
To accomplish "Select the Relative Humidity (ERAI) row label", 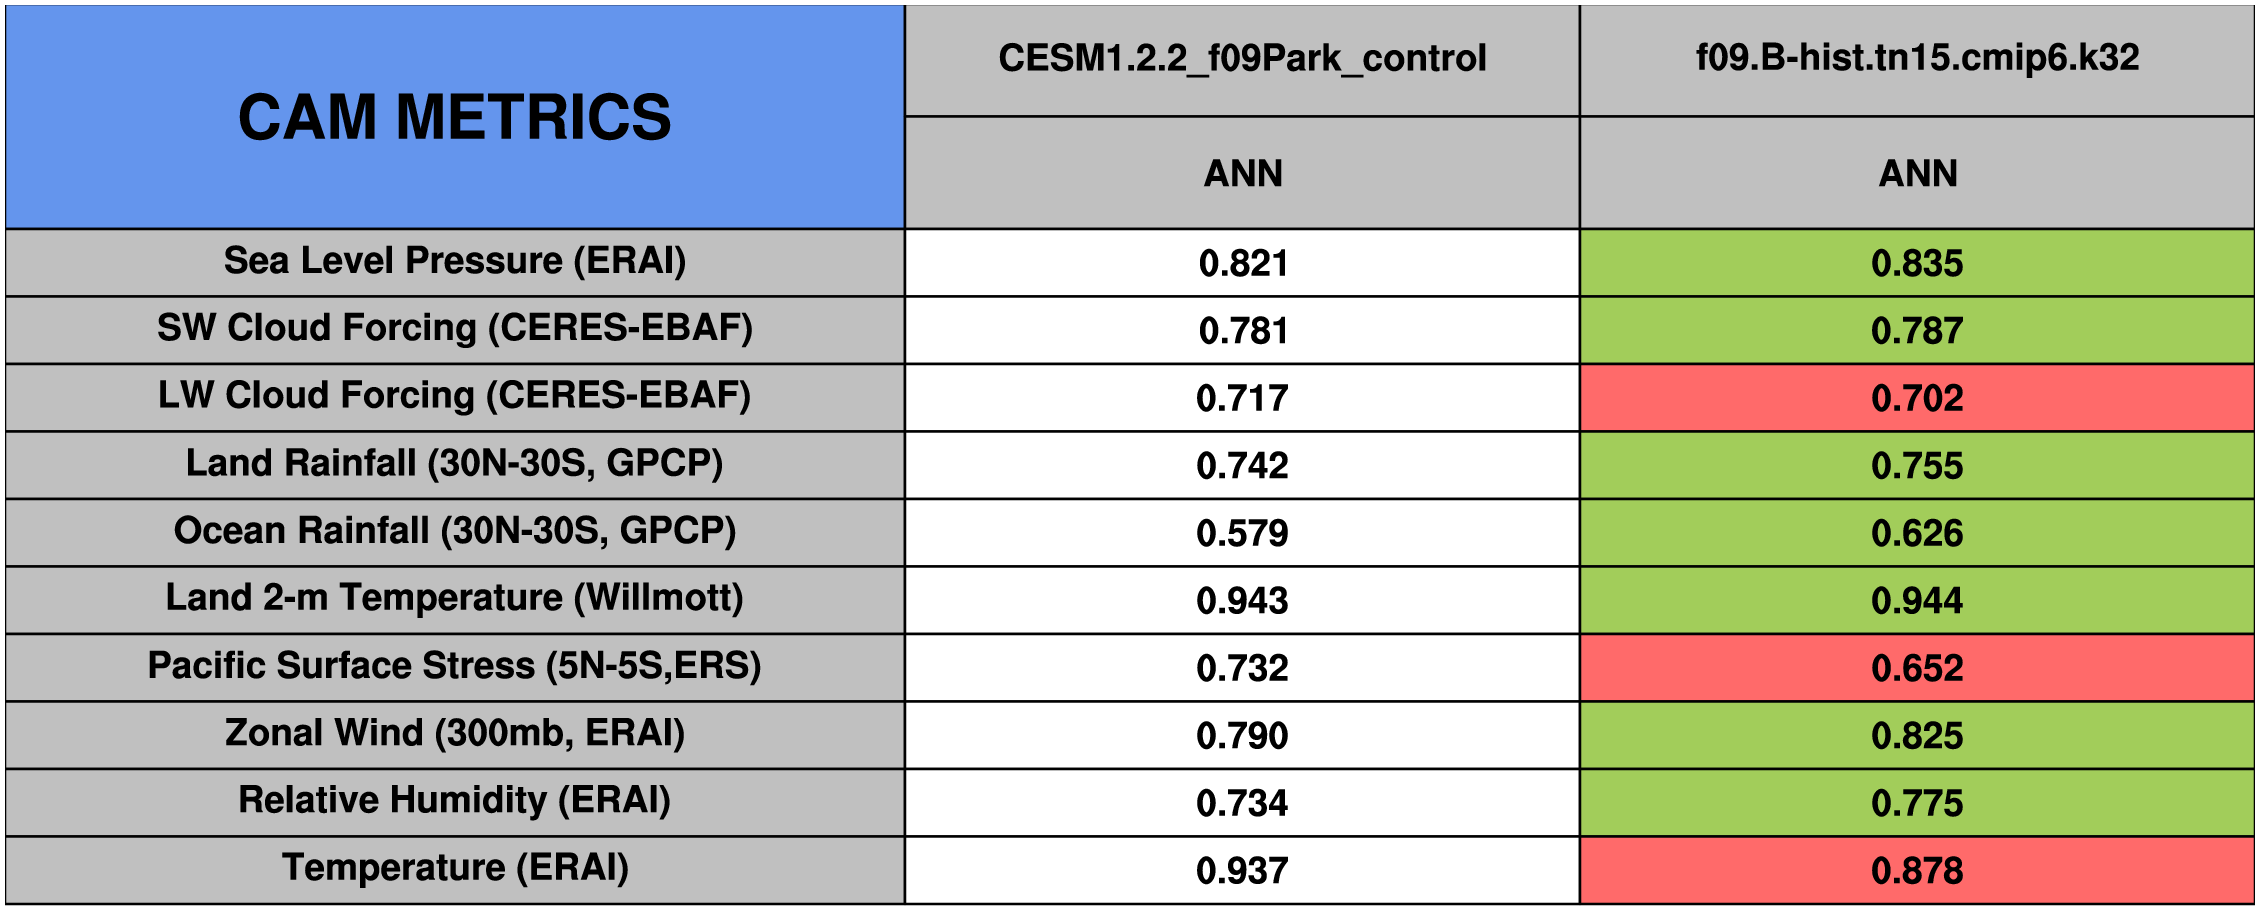I will [455, 801].
